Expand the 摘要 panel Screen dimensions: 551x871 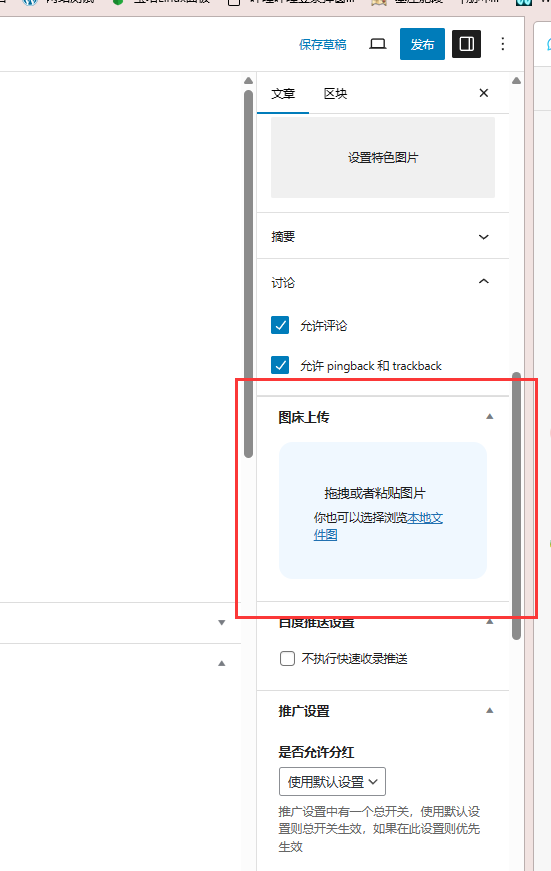pyautogui.click(x=383, y=237)
